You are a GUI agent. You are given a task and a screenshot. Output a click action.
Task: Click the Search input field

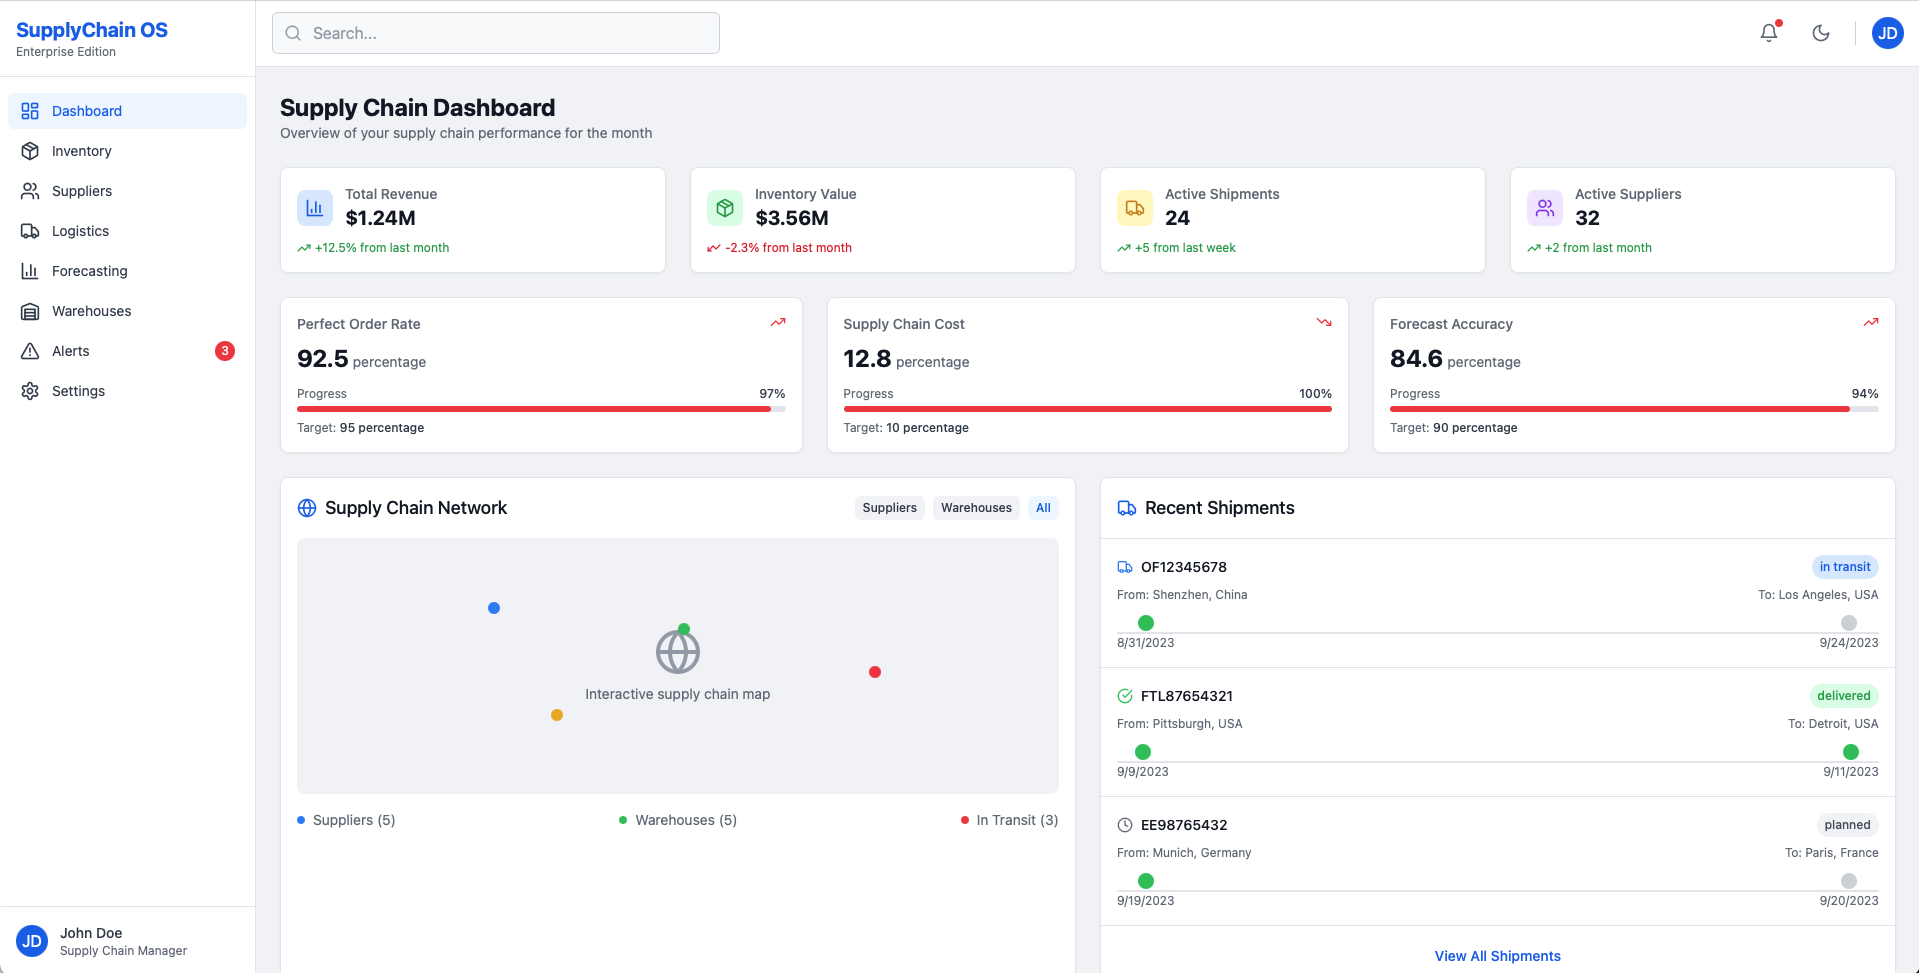(x=496, y=33)
